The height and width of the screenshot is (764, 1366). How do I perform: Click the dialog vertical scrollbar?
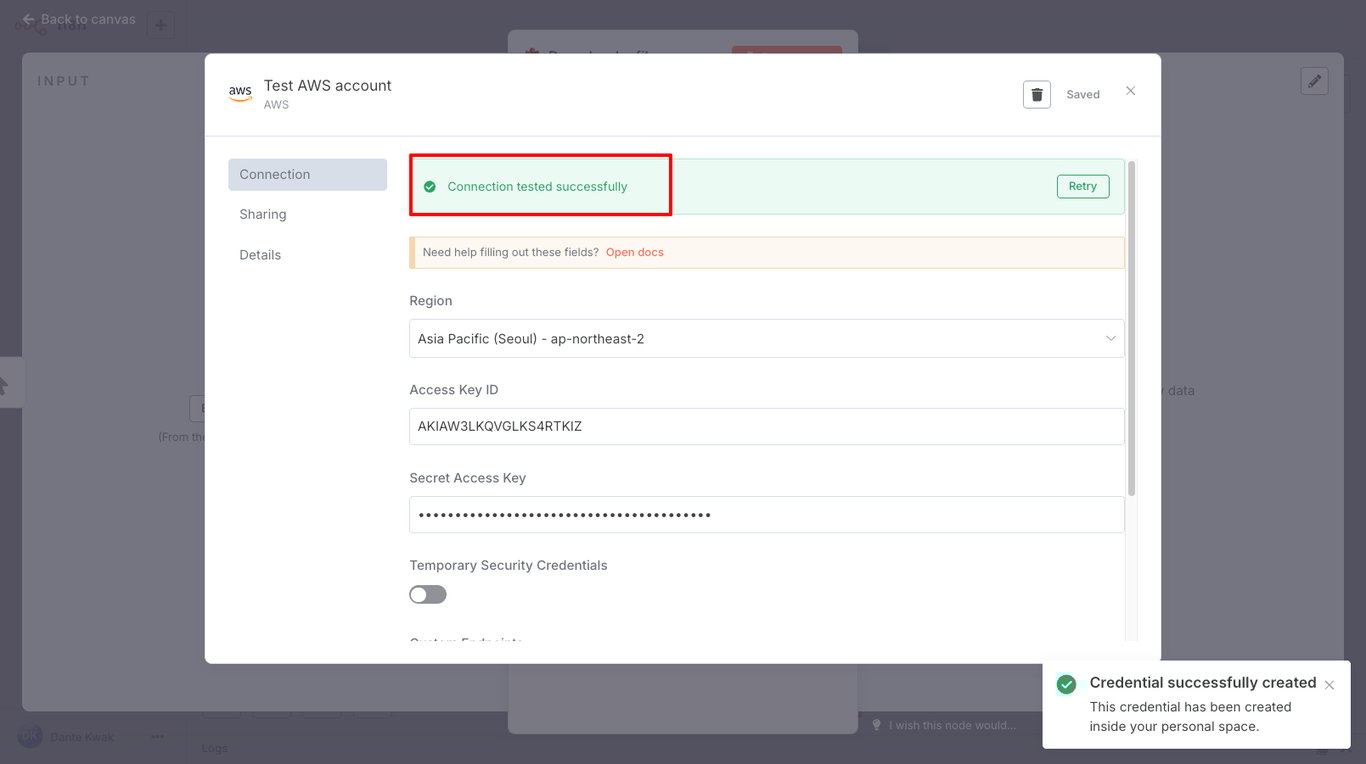1132,328
